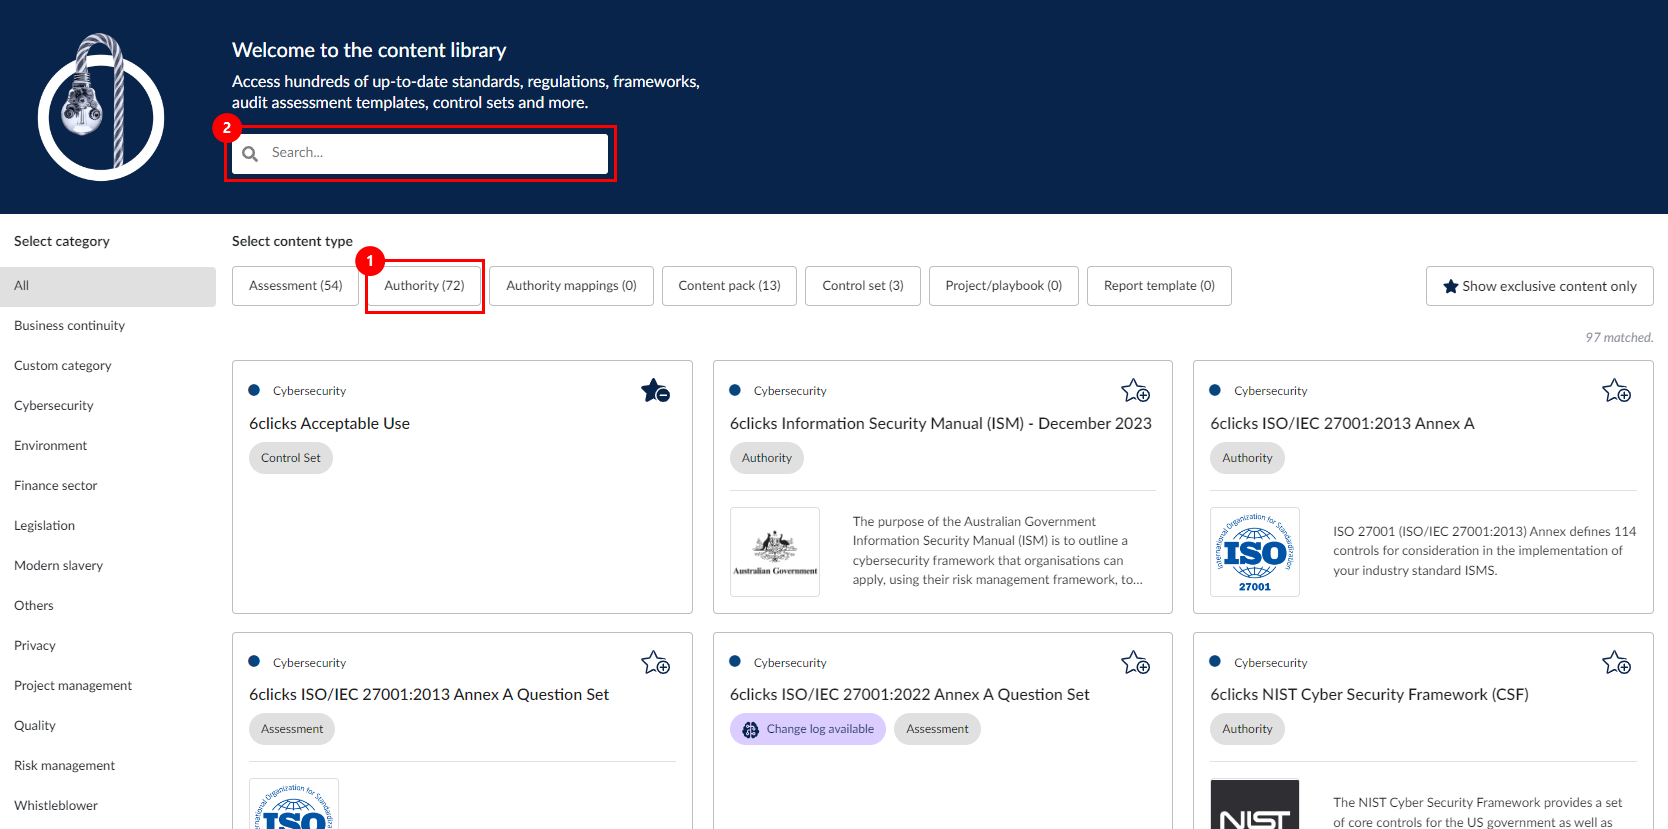Click ISM description starting 'The purpose of'
Image resolution: width=1668 pixels, height=829 pixels.
[x=998, y=551]
